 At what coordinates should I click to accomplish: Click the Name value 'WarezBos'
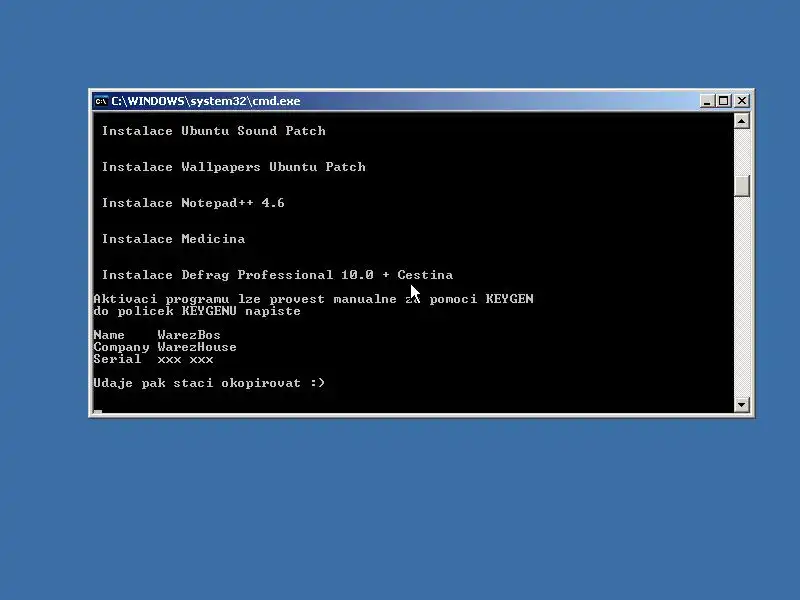(189, 335)
